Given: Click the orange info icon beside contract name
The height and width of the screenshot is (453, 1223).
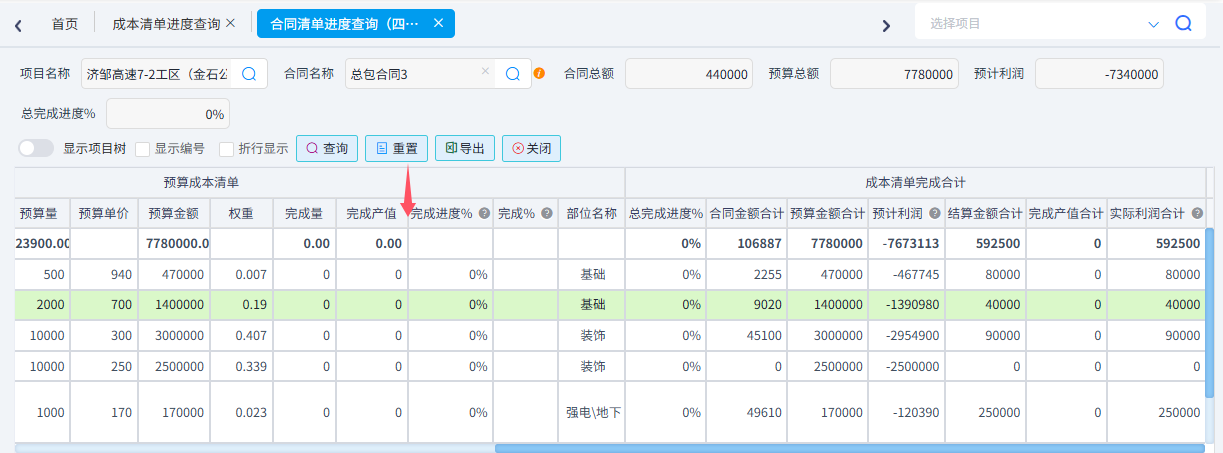Looking at the screenshot, I should point(540,73).
